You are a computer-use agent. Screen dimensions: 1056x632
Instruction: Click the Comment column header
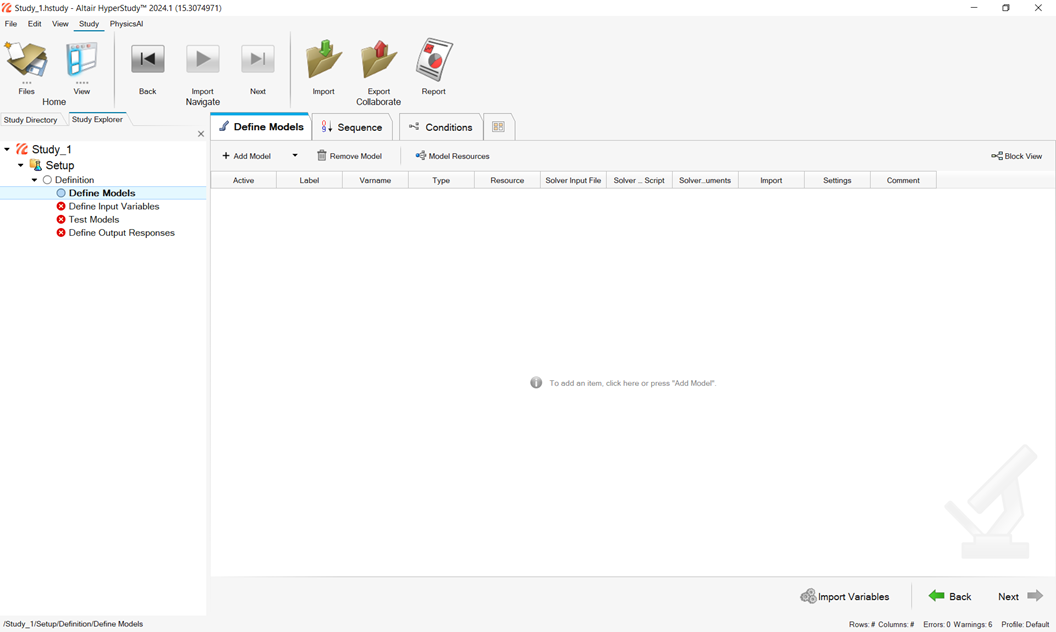click(x=903, y=180)
